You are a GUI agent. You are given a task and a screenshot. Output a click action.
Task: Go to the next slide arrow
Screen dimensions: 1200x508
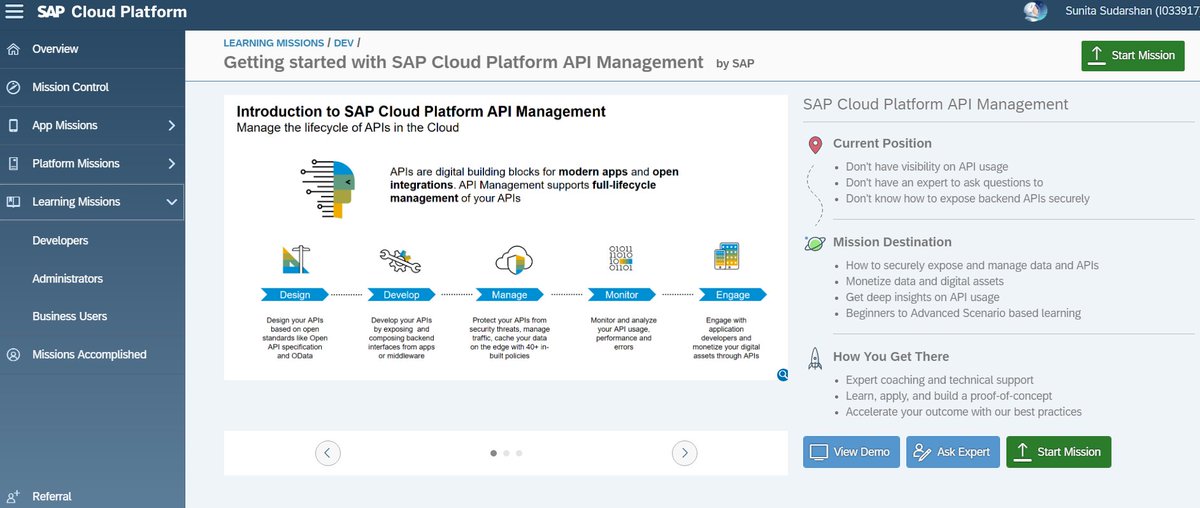pos(684,453)
